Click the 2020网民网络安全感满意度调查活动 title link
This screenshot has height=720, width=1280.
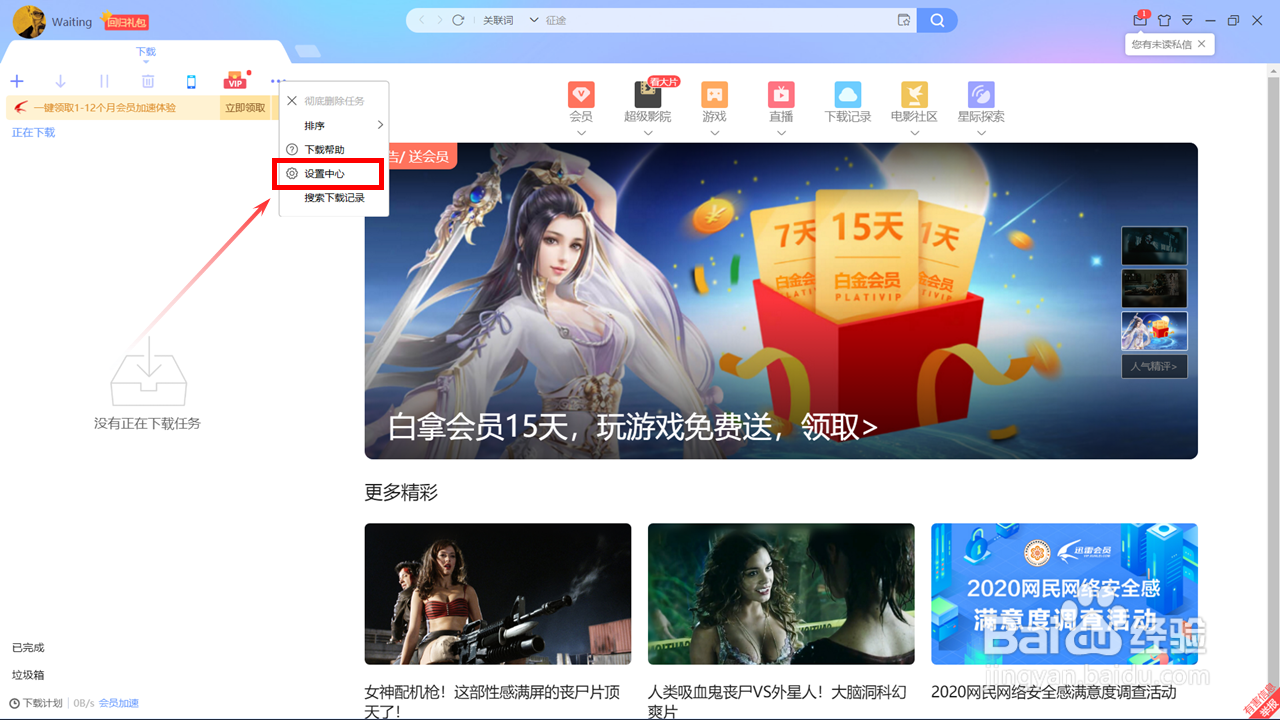pos(1054,692)
